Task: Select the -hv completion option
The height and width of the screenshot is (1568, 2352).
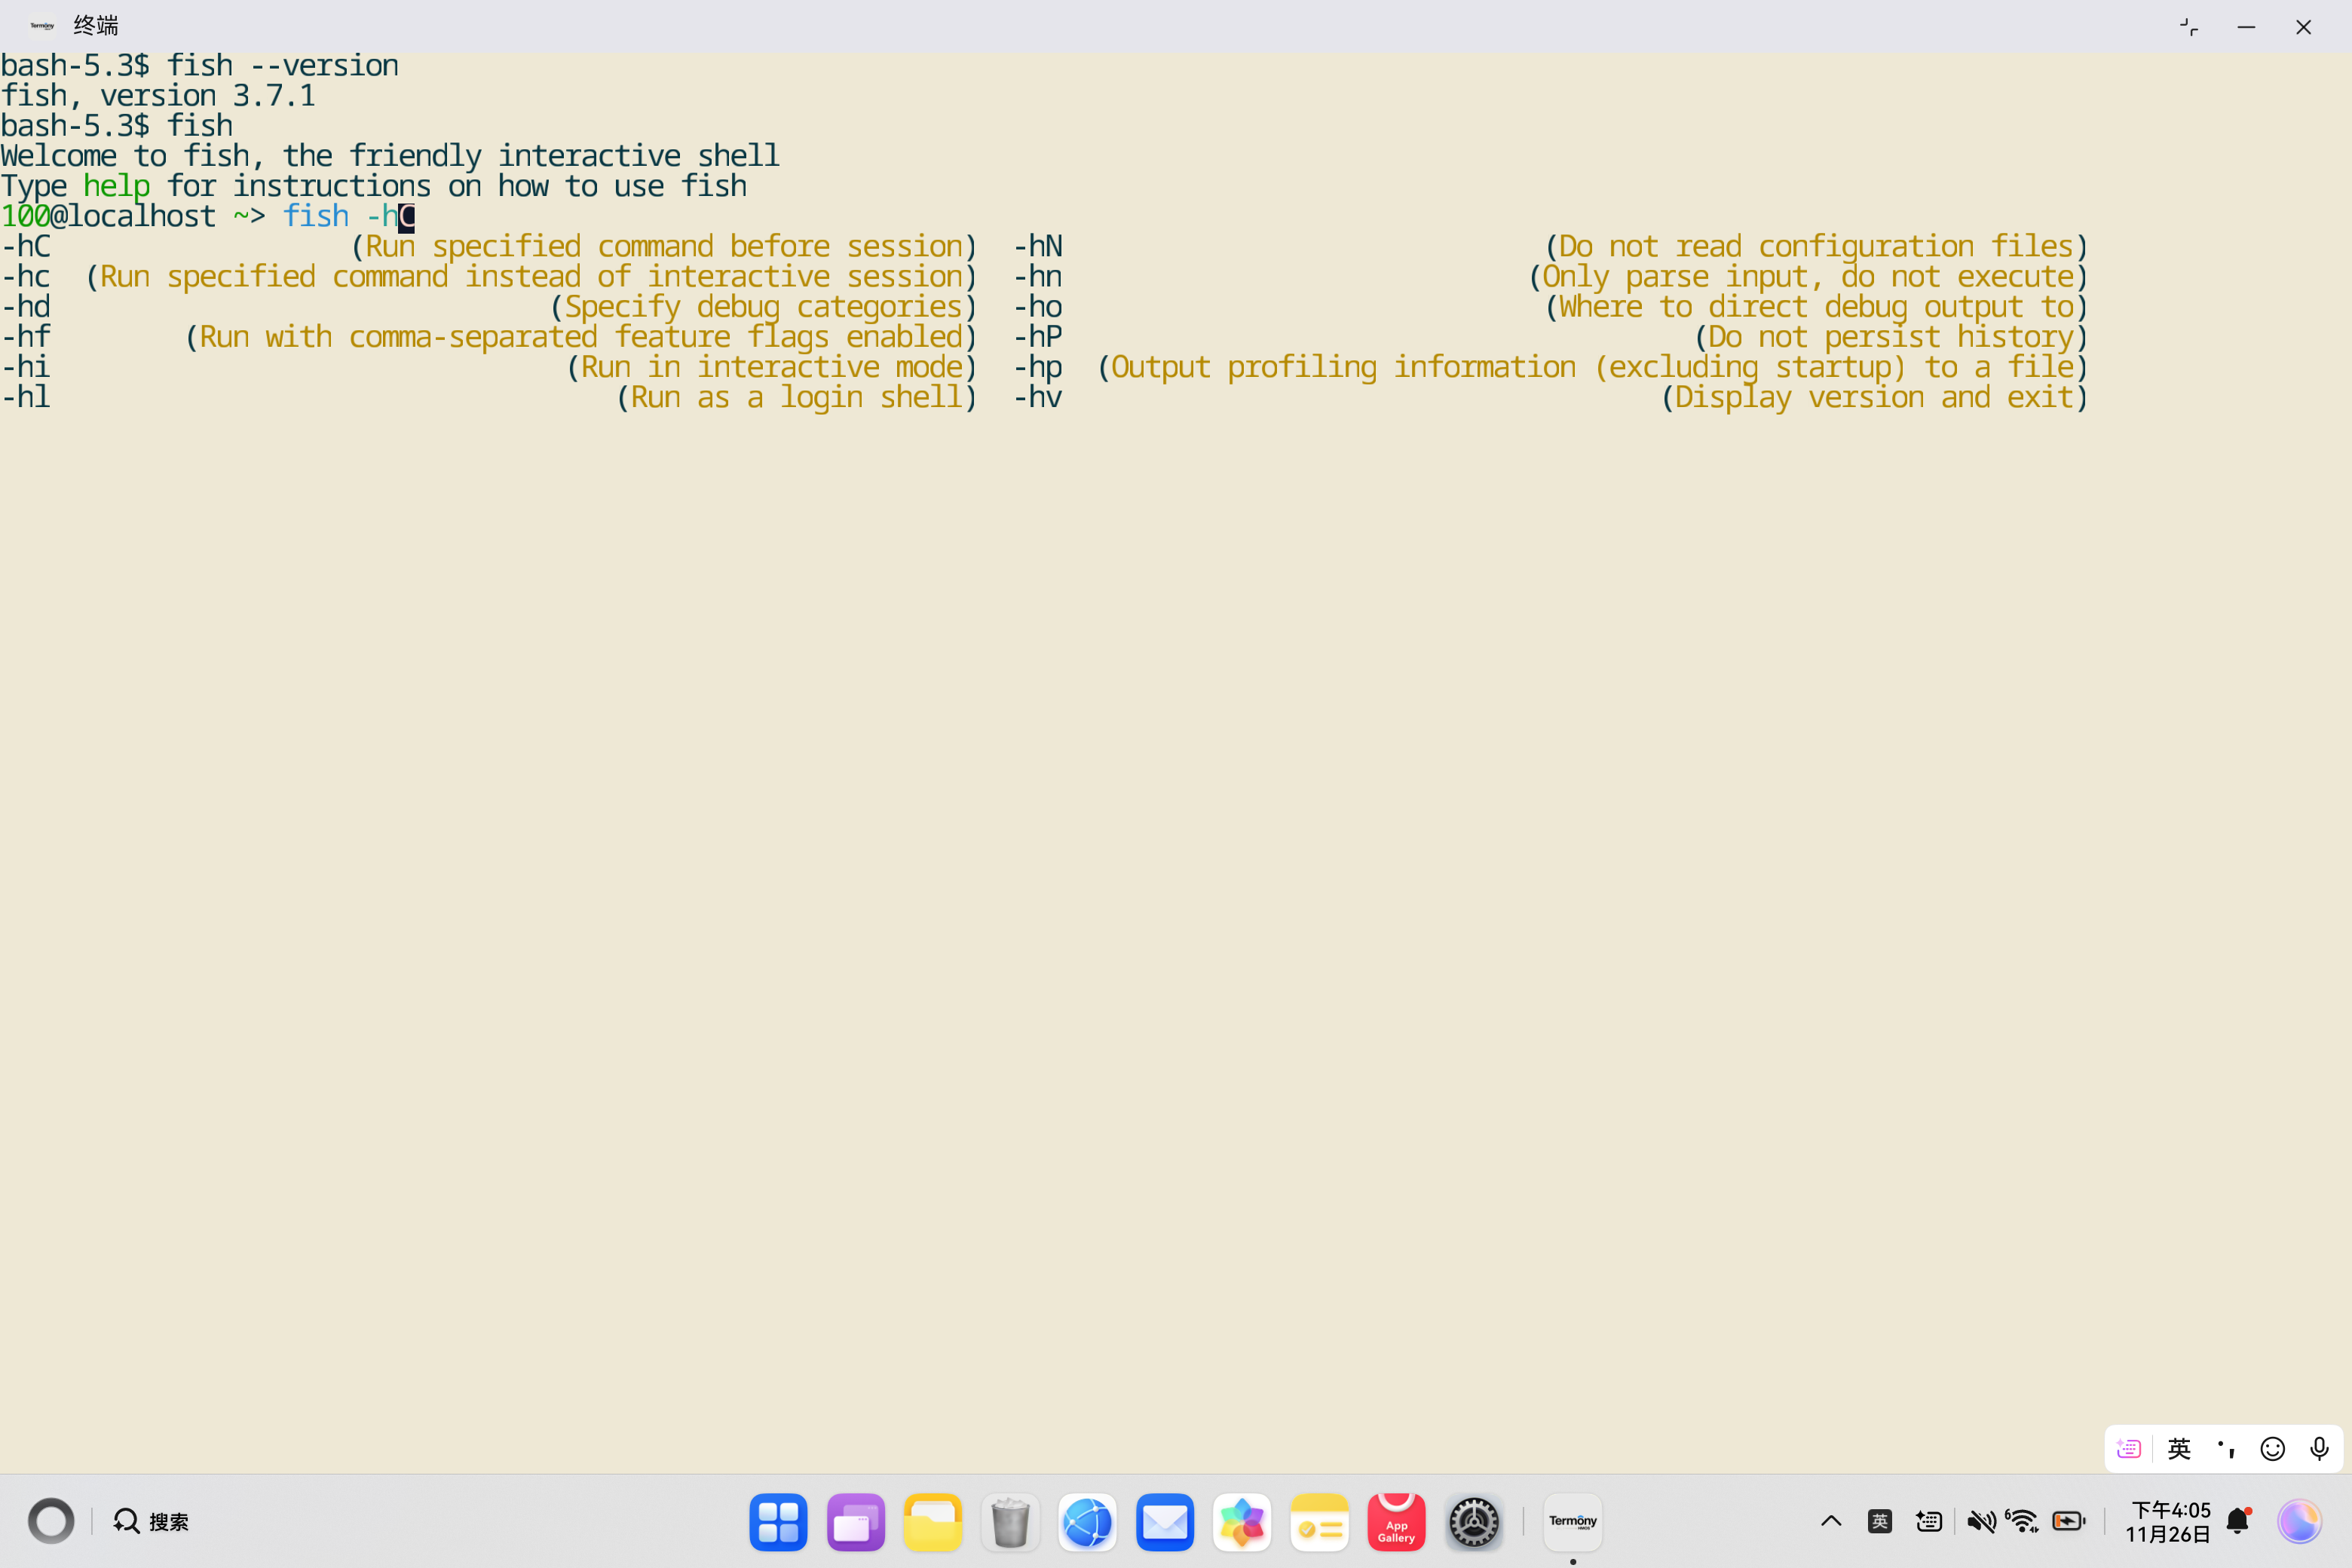Action: click(1038, 397)
